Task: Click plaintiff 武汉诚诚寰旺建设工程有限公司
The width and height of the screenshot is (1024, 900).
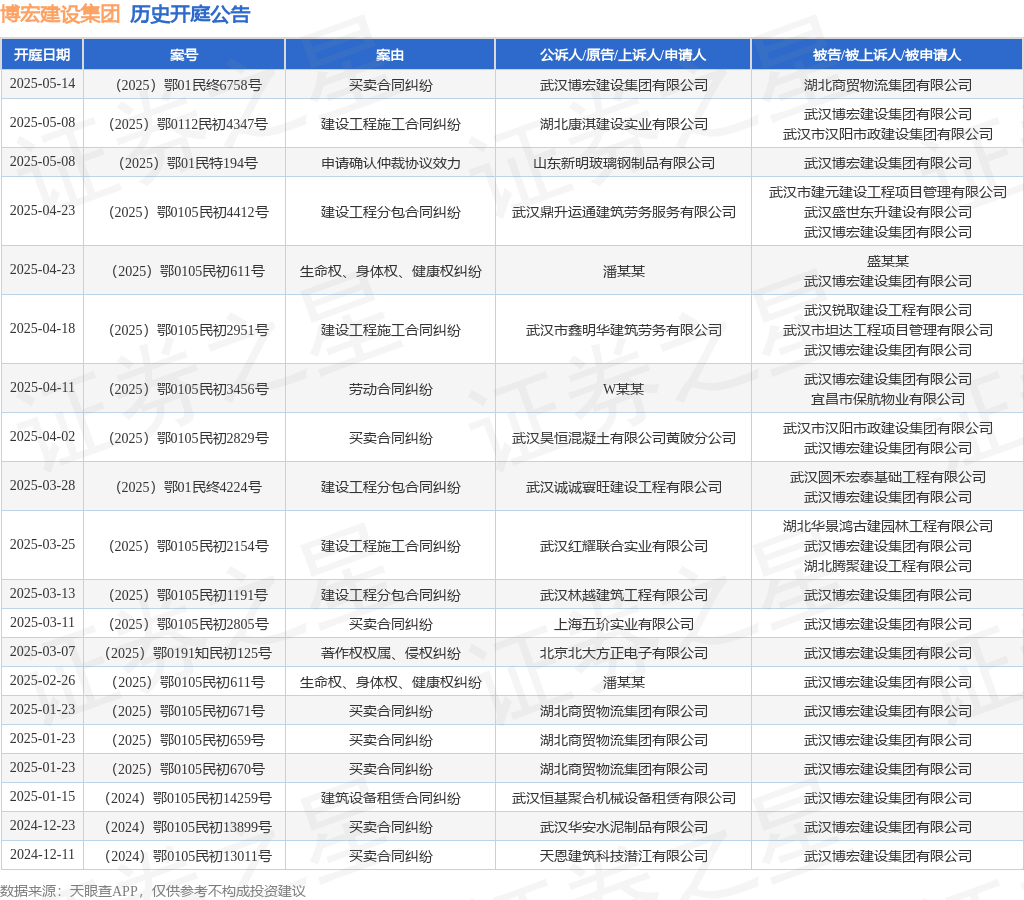Action: point(624,487)
